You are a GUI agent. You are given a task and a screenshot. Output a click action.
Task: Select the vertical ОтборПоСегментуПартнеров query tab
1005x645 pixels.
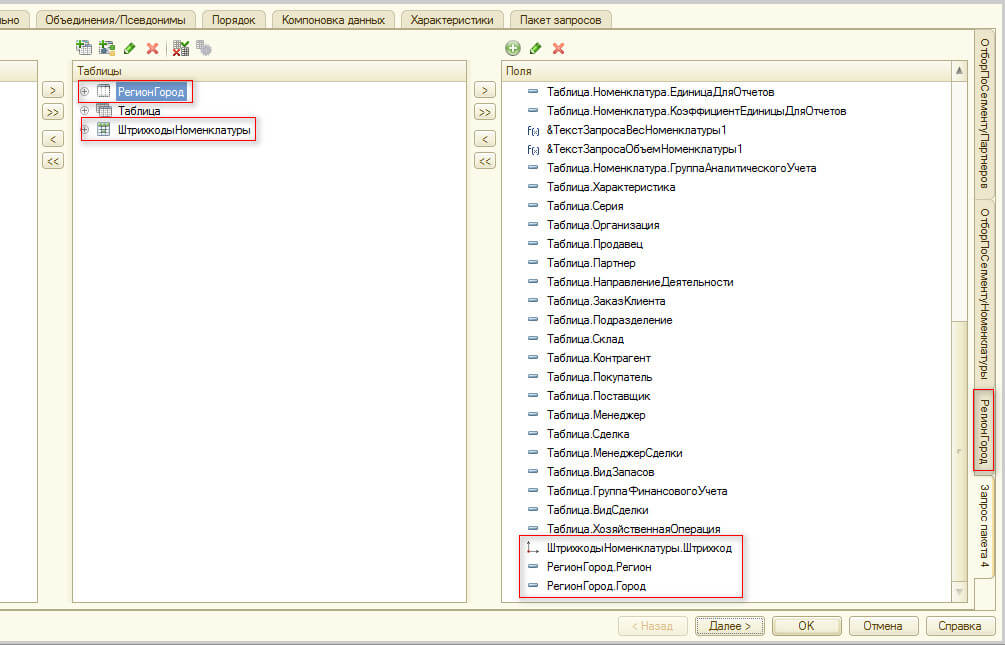pyautogui.click(x=984, y=110)
